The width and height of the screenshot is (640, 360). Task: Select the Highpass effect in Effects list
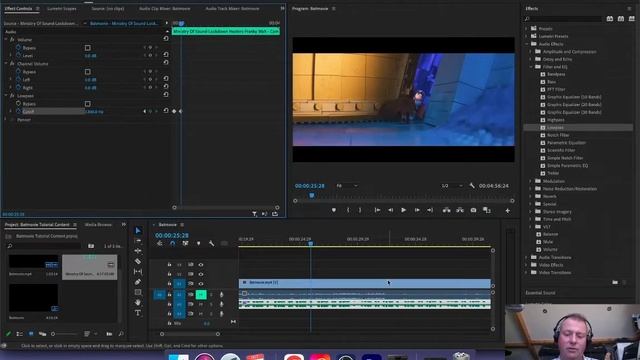[x=556, y=120]
